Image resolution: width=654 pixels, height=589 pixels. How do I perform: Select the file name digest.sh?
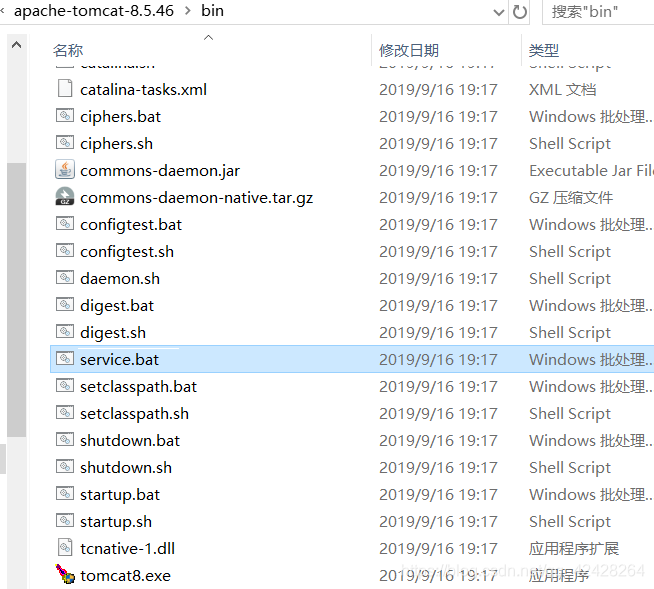(x=113, y=333)
